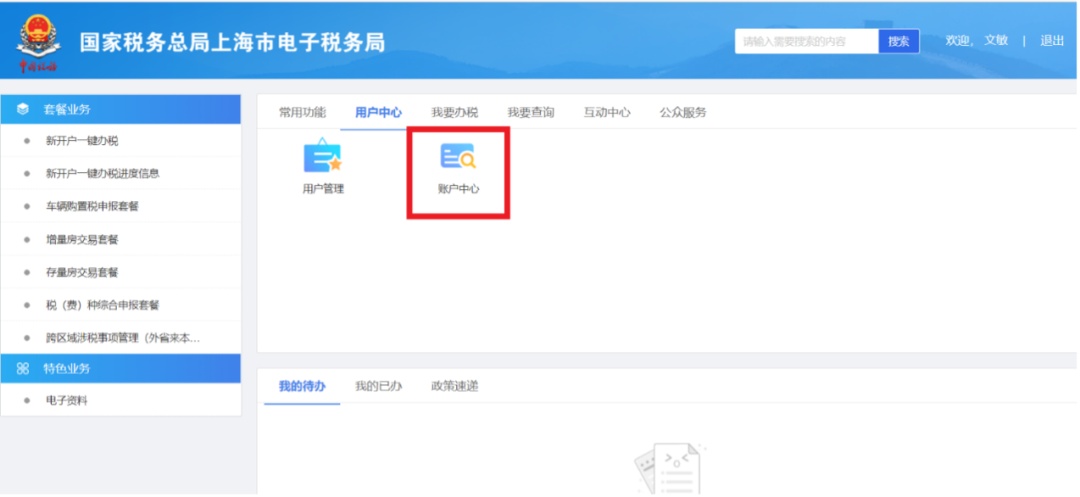This screenshot has height=497, width=1080.
Task: Open 电子资料 in the sidebar
Action: [67, 401]
